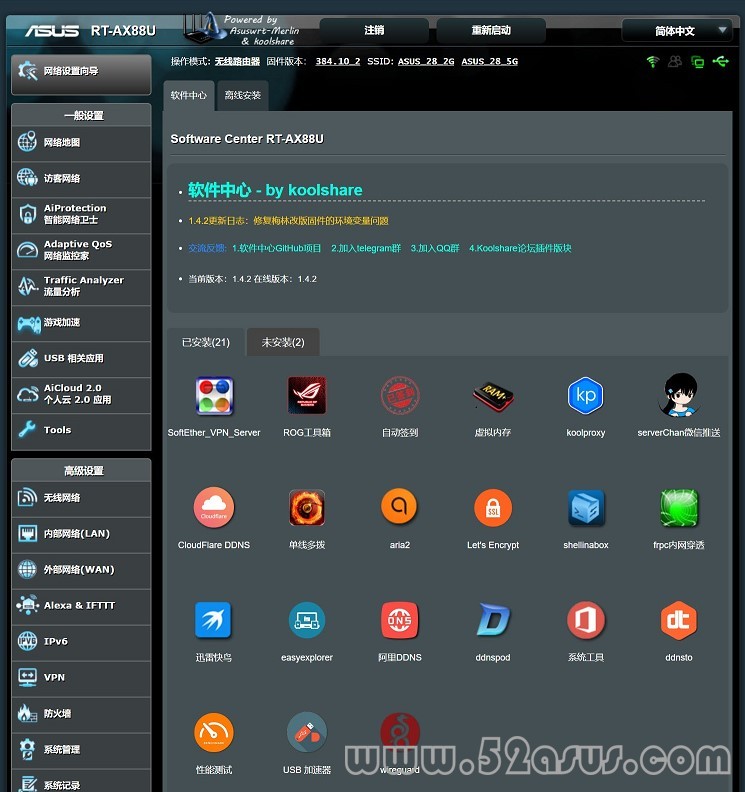Open the USB 加速器 plugin
This screenshot has width=745, height=792.
pyautogui.click(x=307, y=732)
